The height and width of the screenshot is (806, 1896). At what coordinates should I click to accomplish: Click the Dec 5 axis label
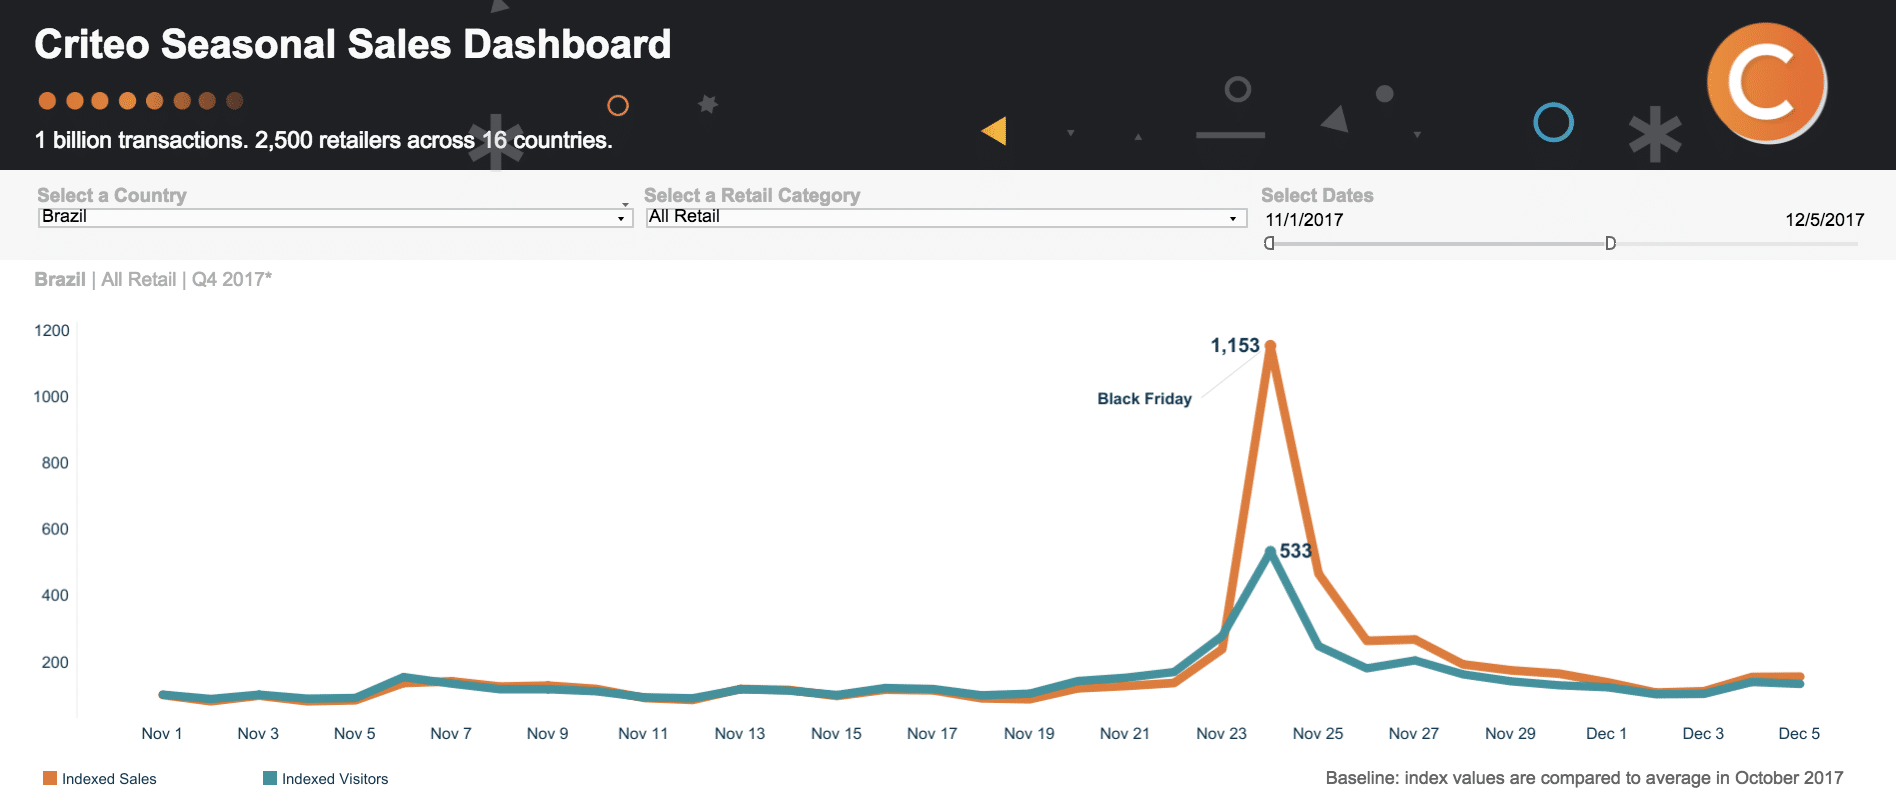click(x=1799, y=734)
